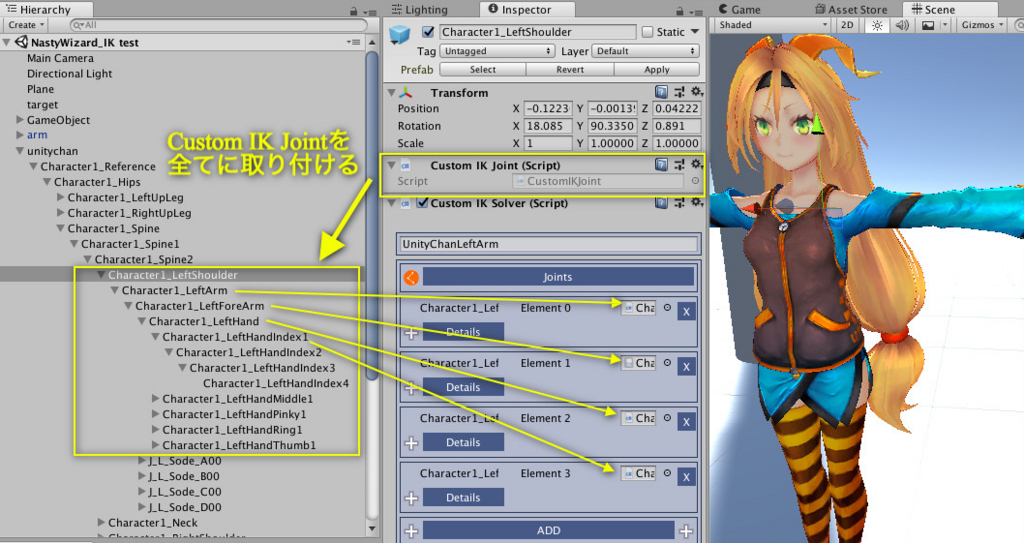
Task: Click Position X value field
Action: 548,108
